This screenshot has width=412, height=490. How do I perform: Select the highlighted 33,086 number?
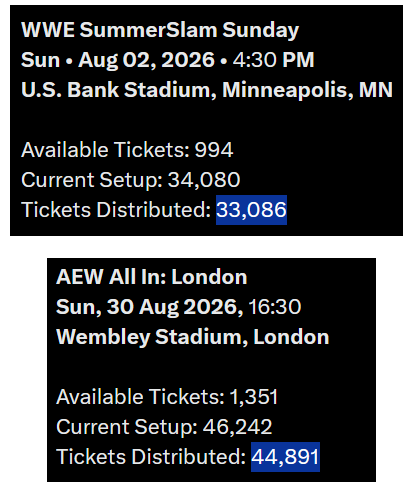(x=251, y=210)
